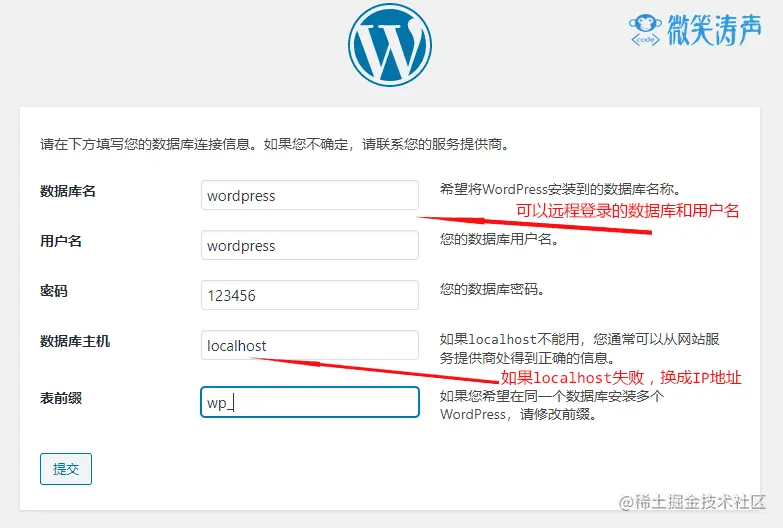
Task: Click the hint starting 如果localhost不能用
Action: (x=579, y=349)
